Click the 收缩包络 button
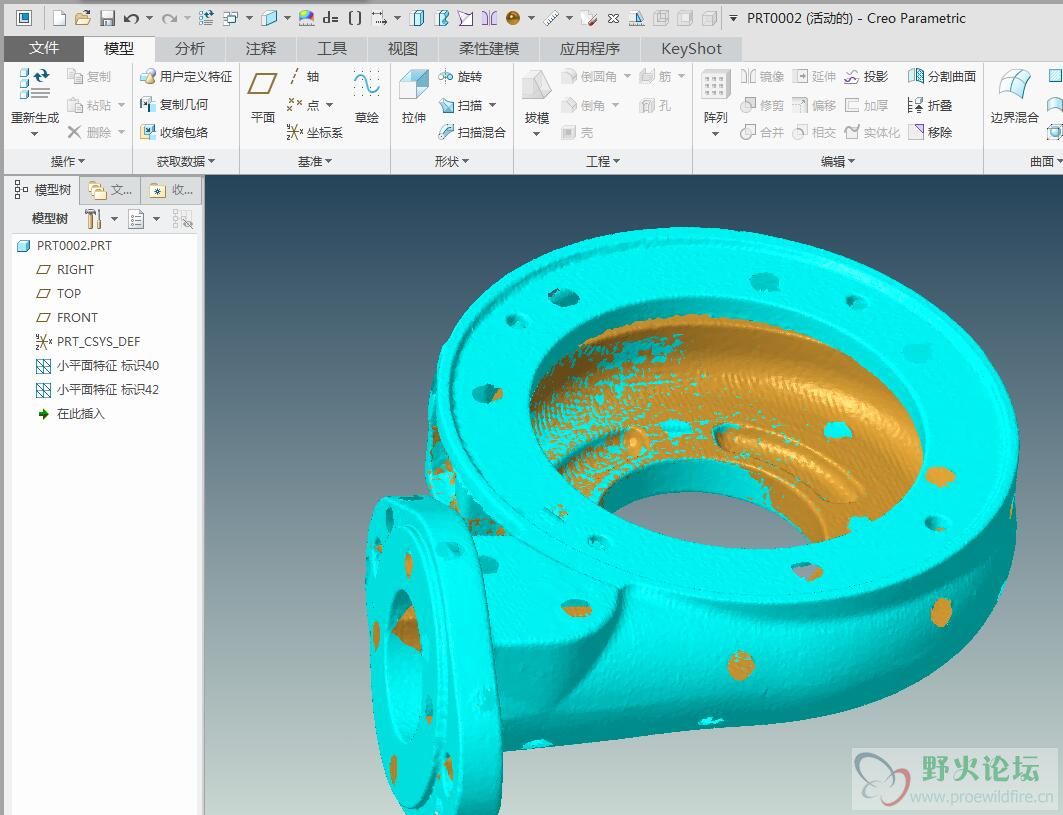The width and height of the screenshot is (1063, 815). point(175,132)
